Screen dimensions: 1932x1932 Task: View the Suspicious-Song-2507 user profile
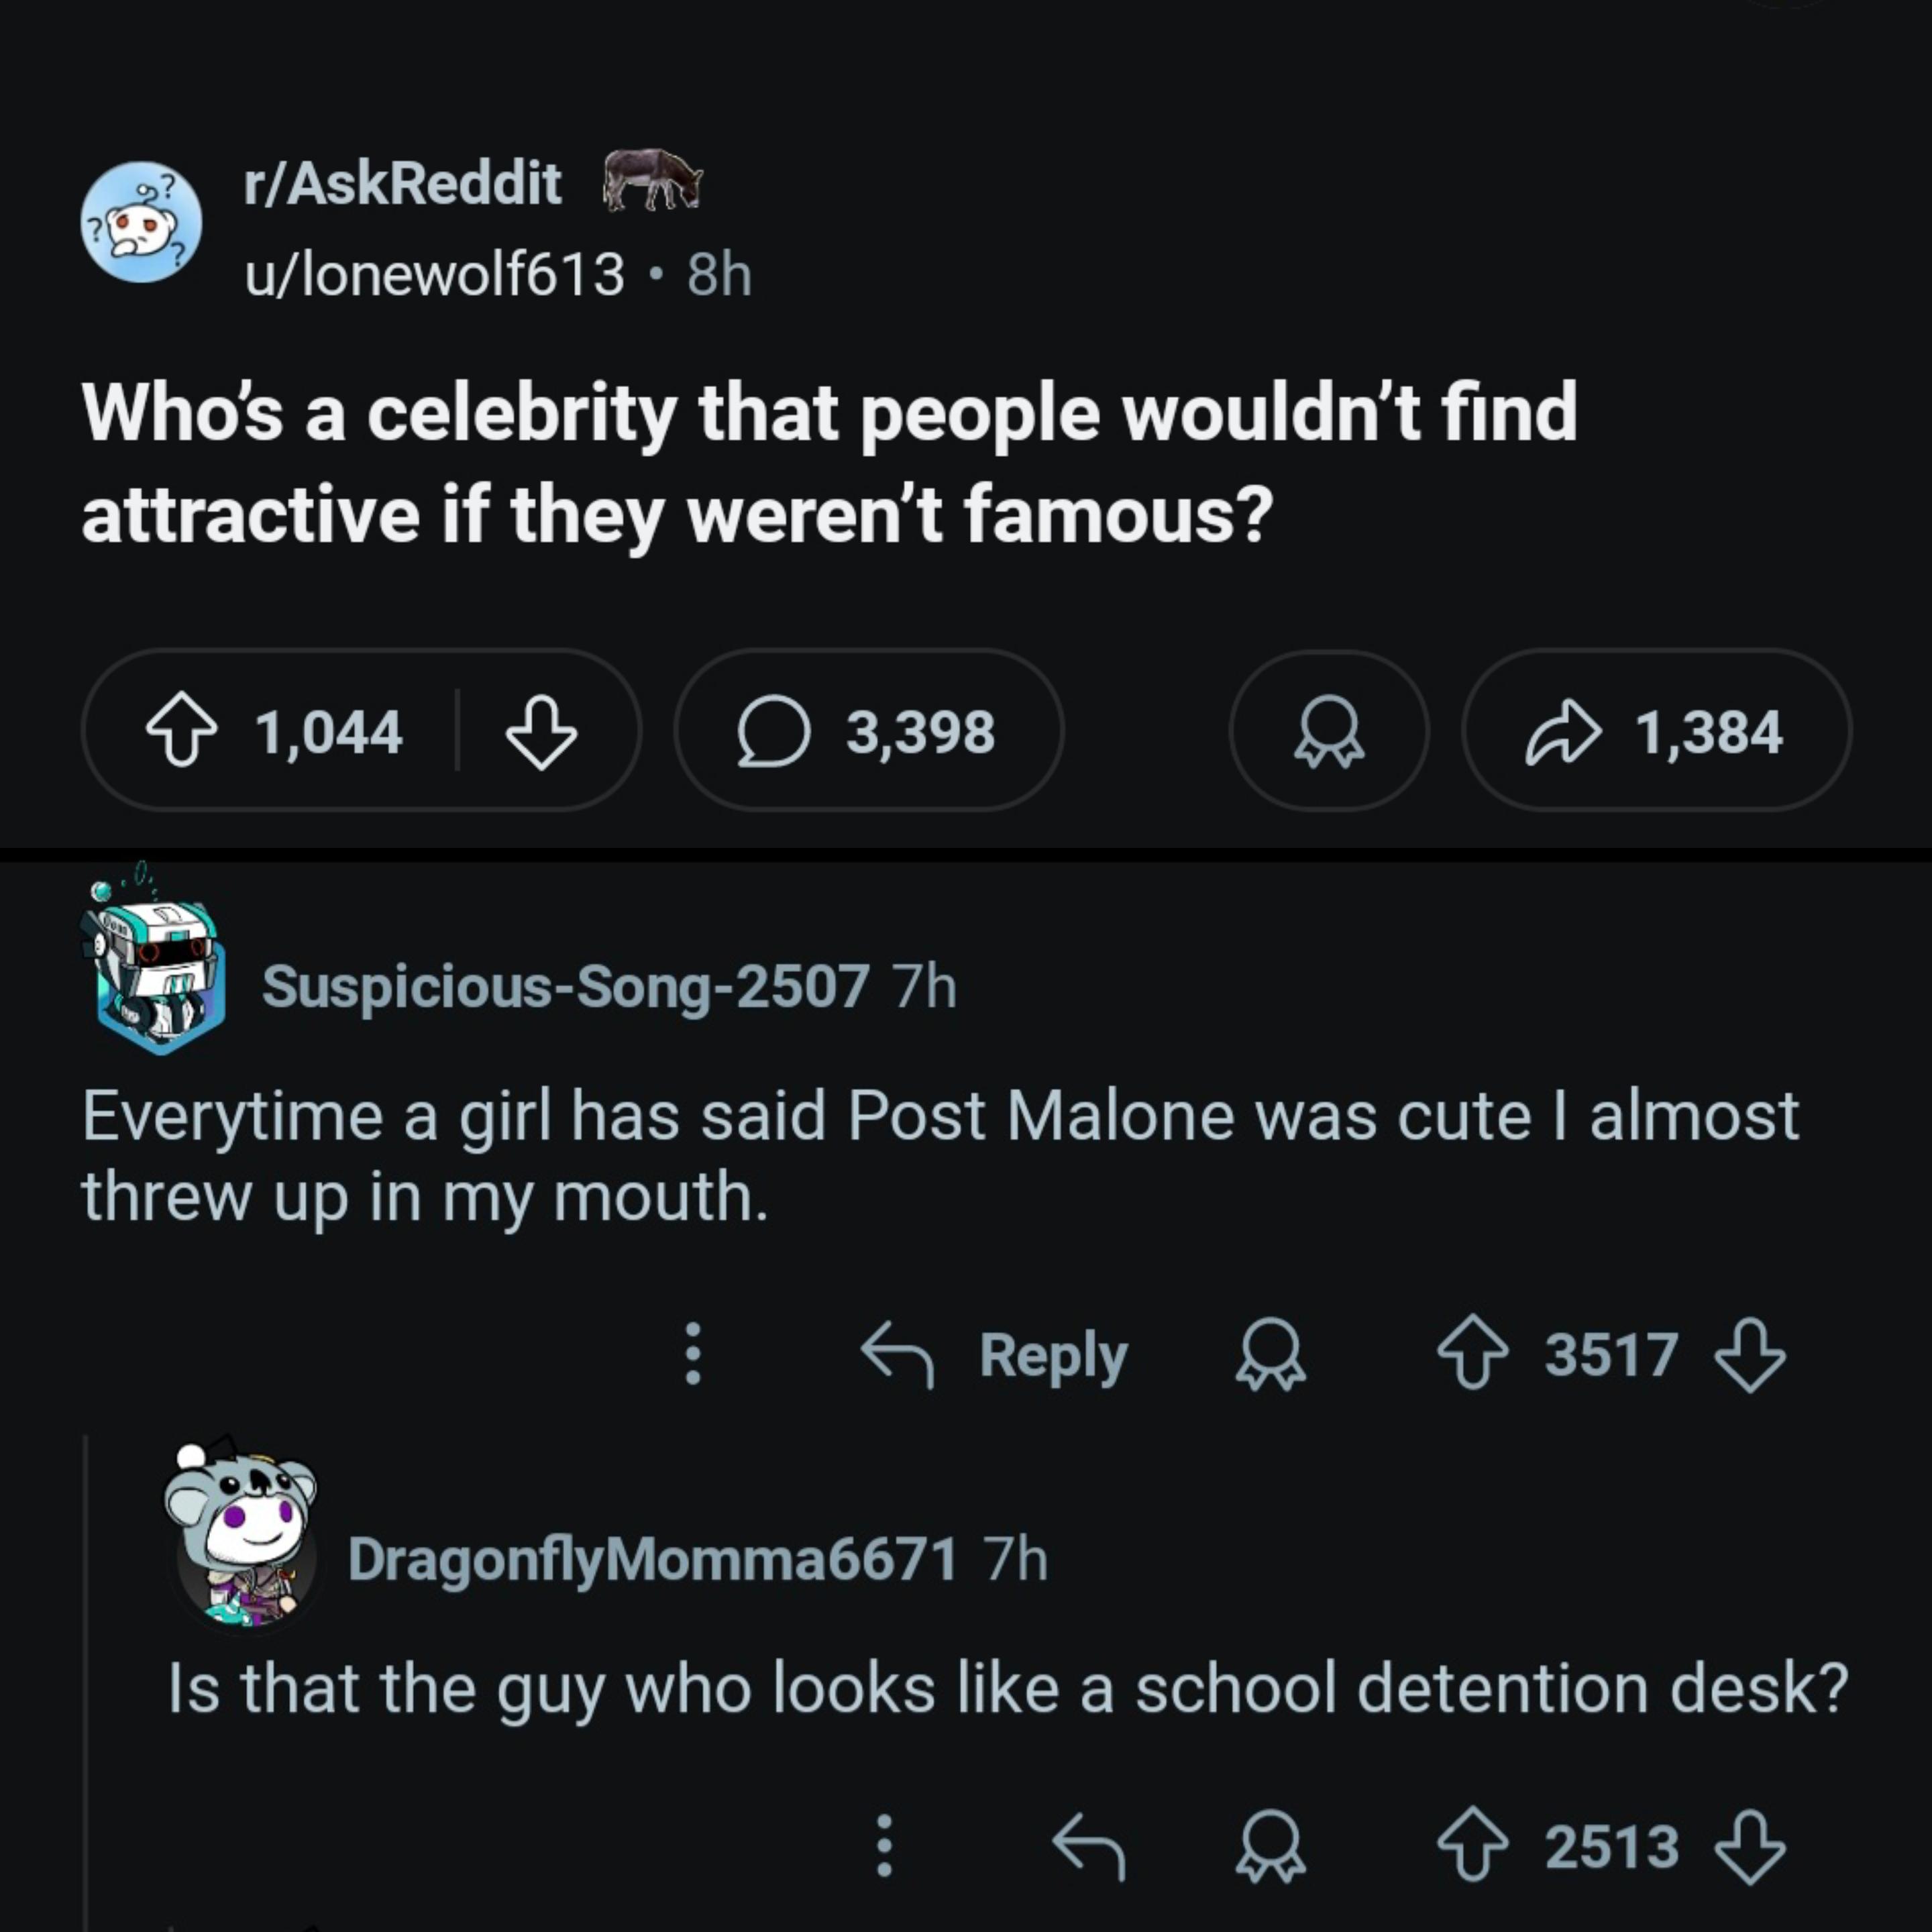565,987
